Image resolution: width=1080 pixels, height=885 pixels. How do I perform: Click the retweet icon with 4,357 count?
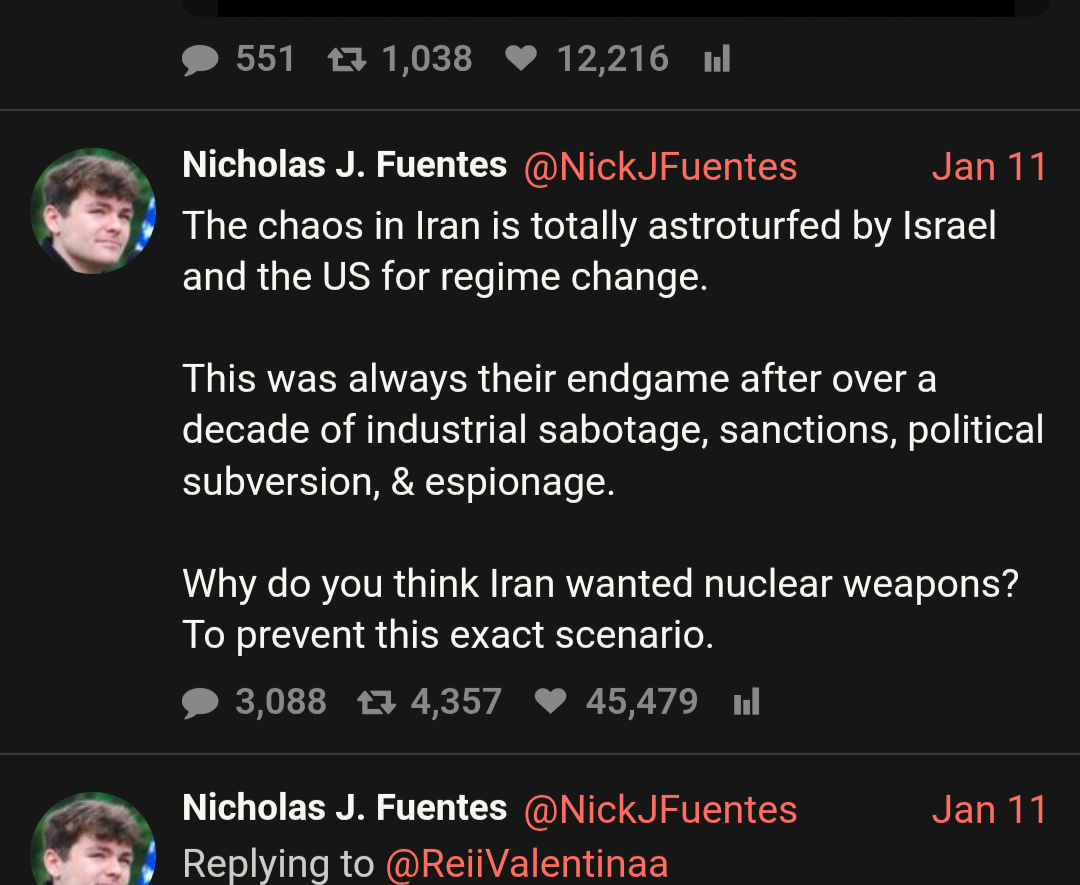(x=376, y=703)
